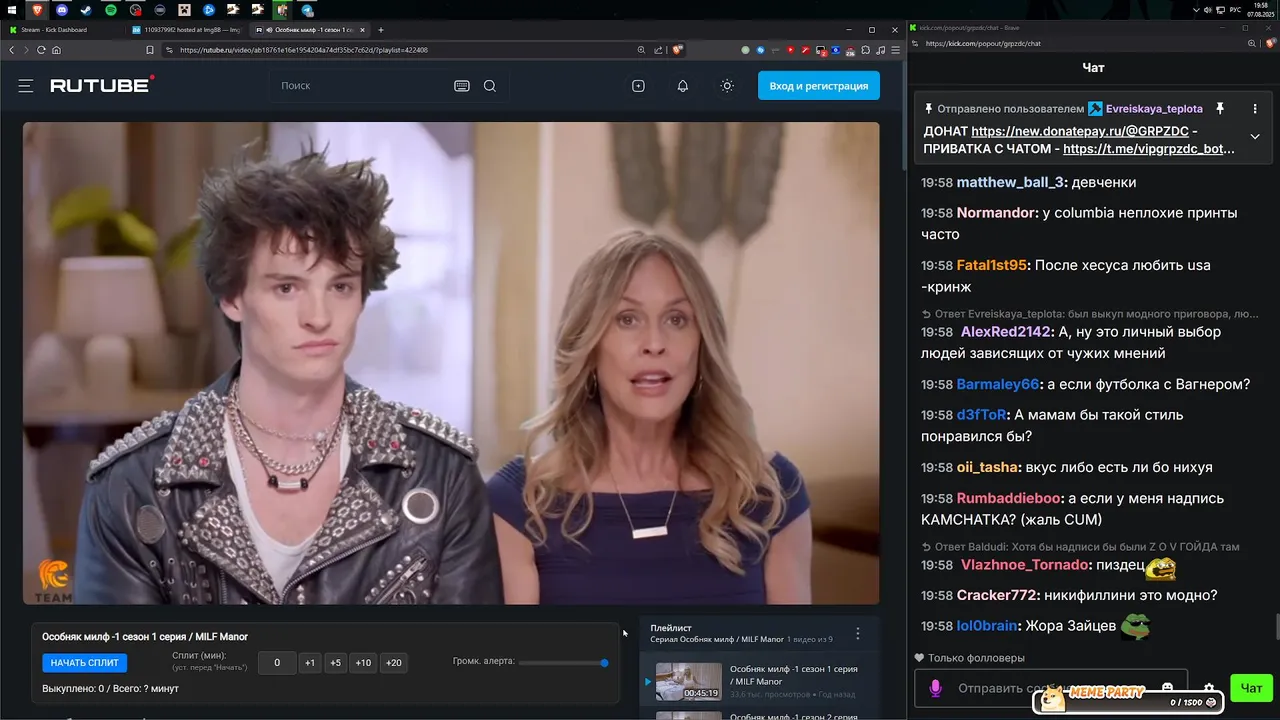Image resolution: width=1280 pixels, height=720 pixels.
Task: Click username lol0brain in chat
Action: (x=988, y=626)
